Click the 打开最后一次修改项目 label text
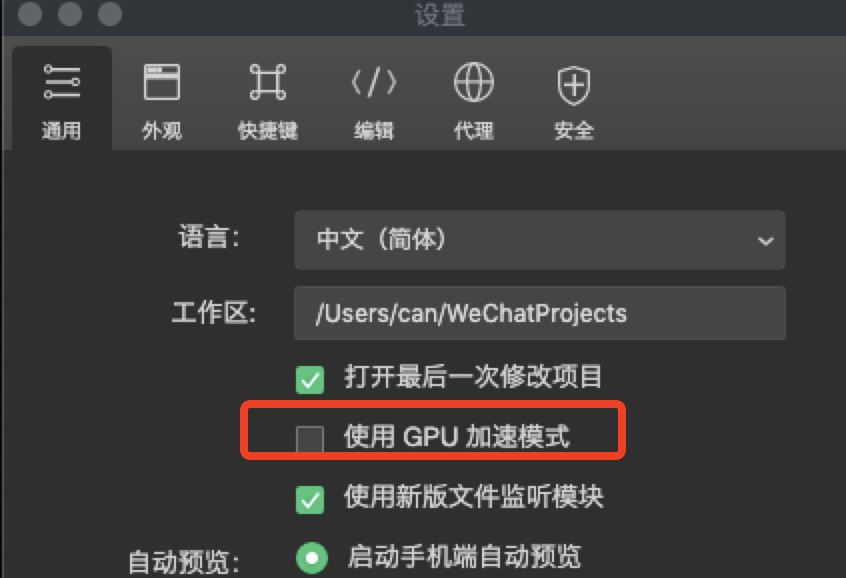 pyautogui.click(x=473, y=376)
